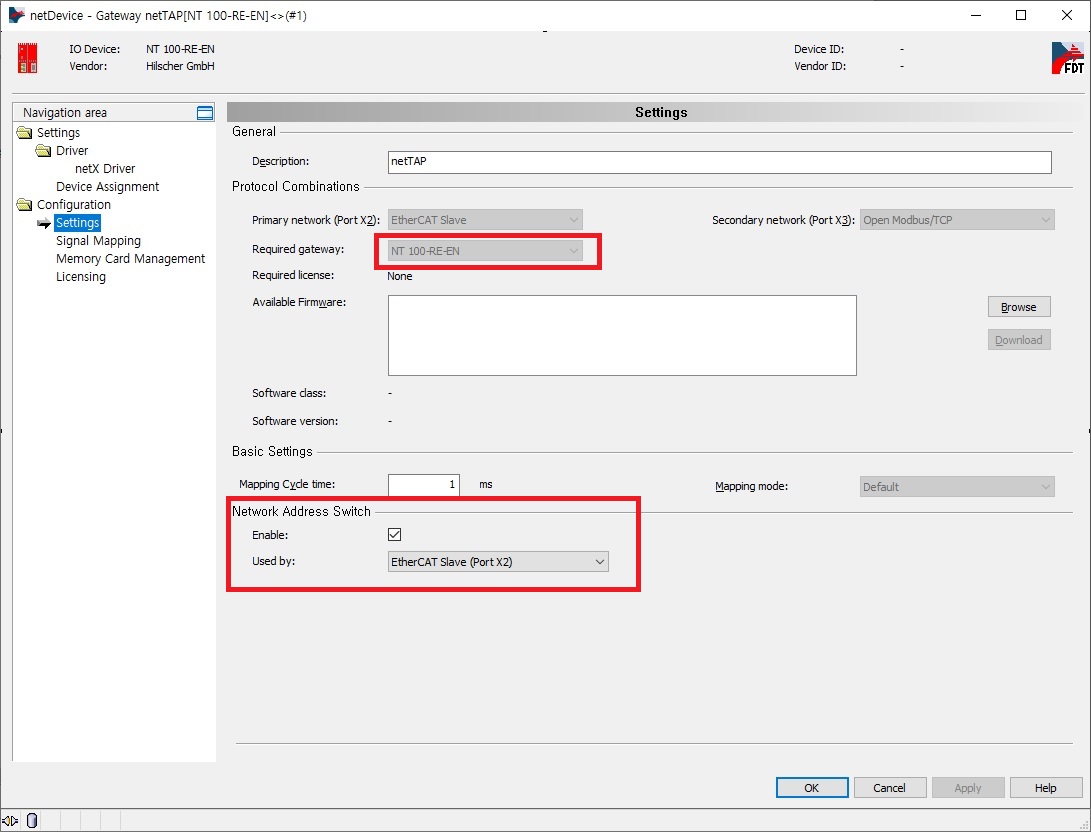Click the Cancel button
1091x832 pixels.
(x=890, y=787)
